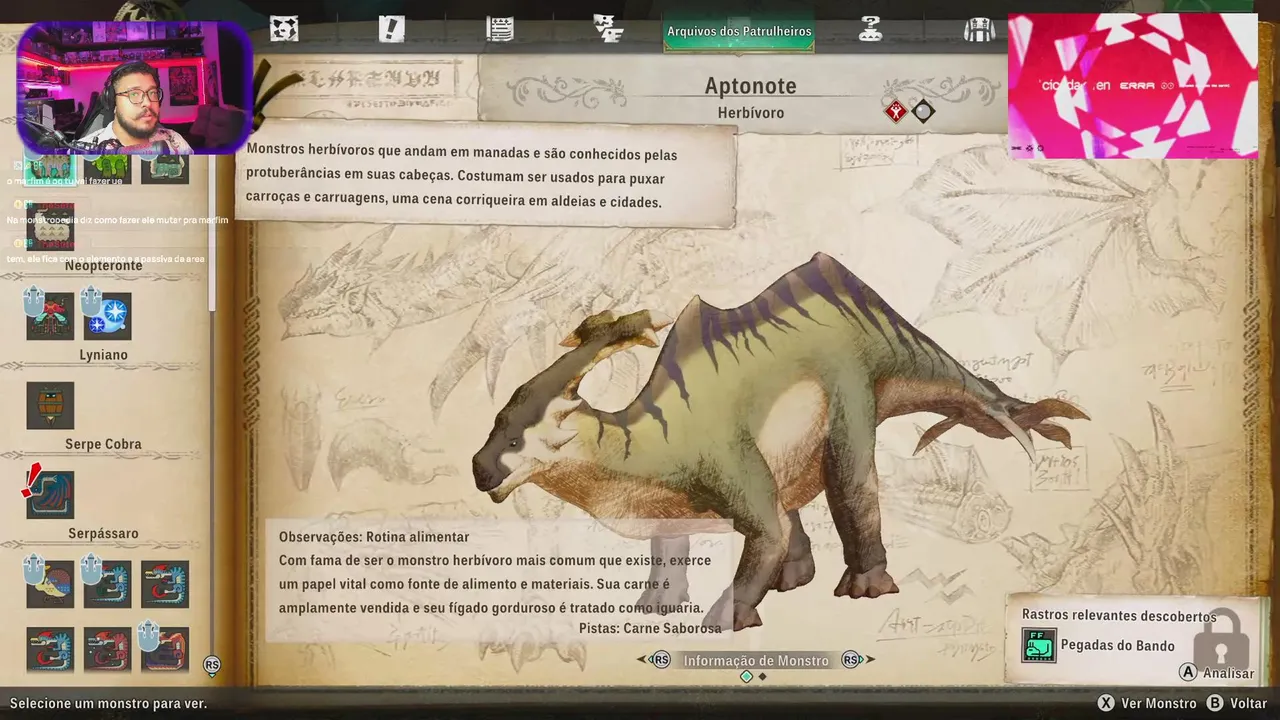Click the green active page indicator dot

tap(746, 677)
